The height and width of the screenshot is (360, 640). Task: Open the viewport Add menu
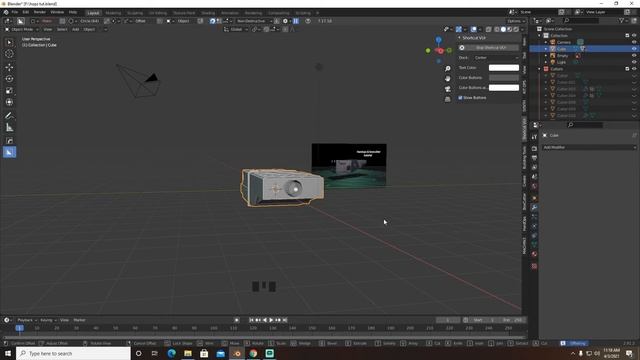(x=76, y=29)
